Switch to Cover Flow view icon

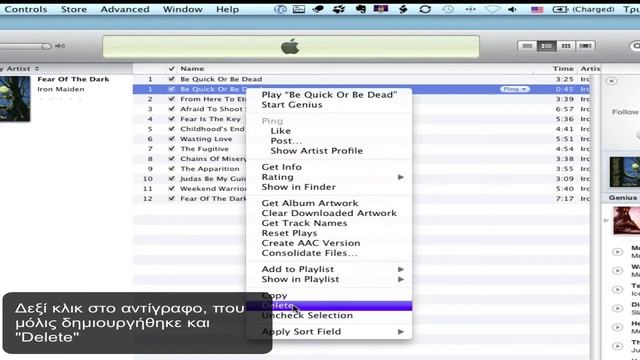(585, 46)
